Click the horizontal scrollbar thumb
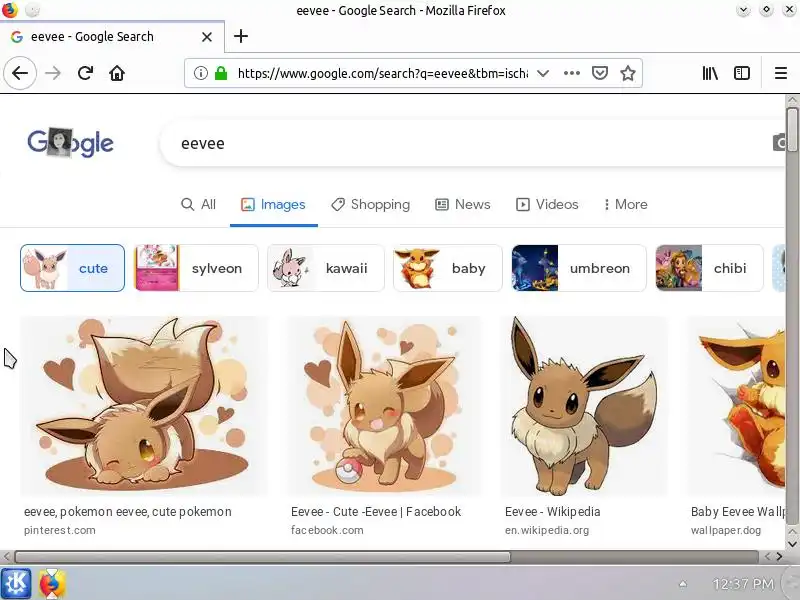Screen dimensions: 800x600 [x=262, y=557]
